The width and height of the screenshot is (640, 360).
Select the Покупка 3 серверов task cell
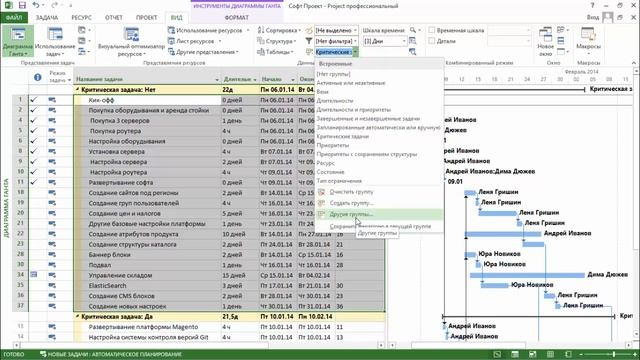point(147,121)
